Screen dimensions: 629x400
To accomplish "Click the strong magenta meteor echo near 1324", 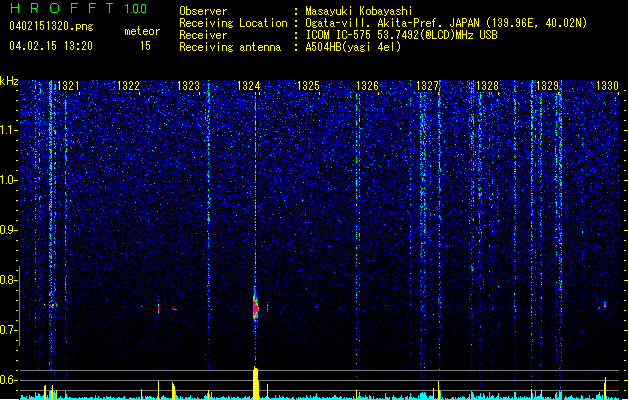I will coord(256,308).
